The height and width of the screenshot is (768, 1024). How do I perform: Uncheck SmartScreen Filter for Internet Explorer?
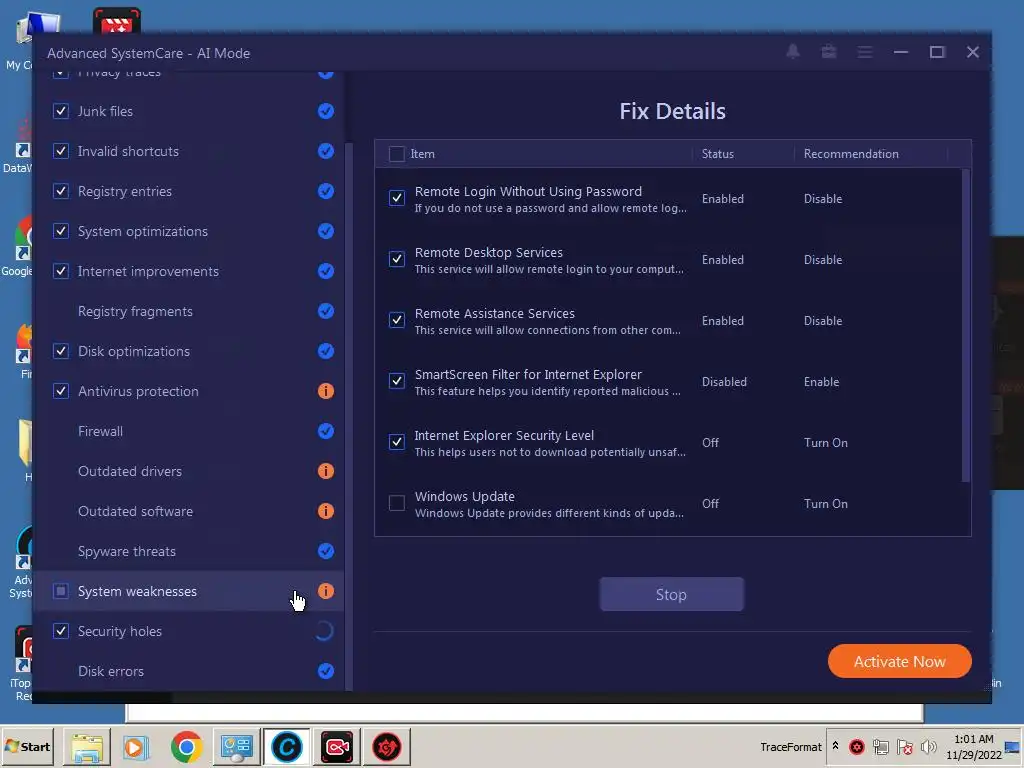coord(396,381)
